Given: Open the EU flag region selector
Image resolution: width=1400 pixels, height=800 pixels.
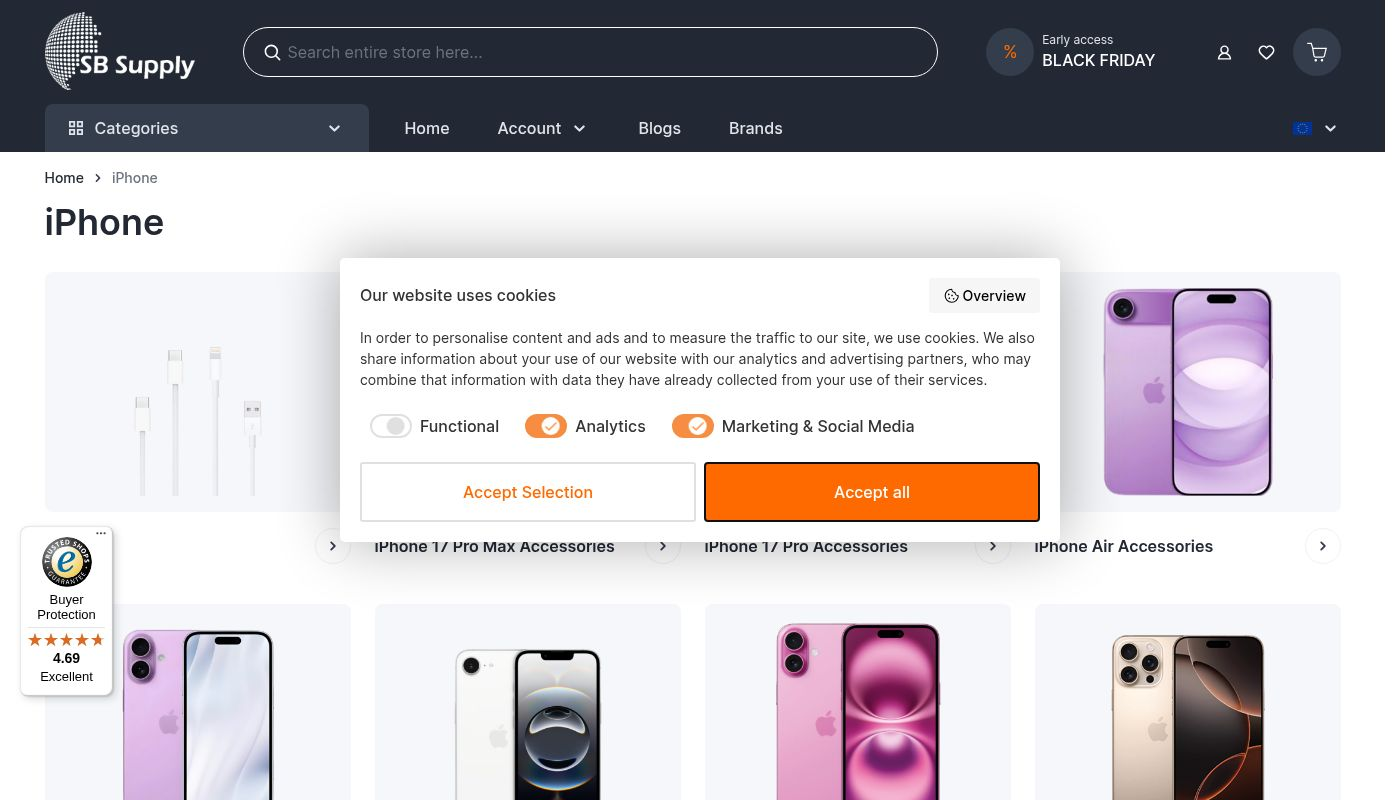Looking at the screenshot, I should (1314, 128).
